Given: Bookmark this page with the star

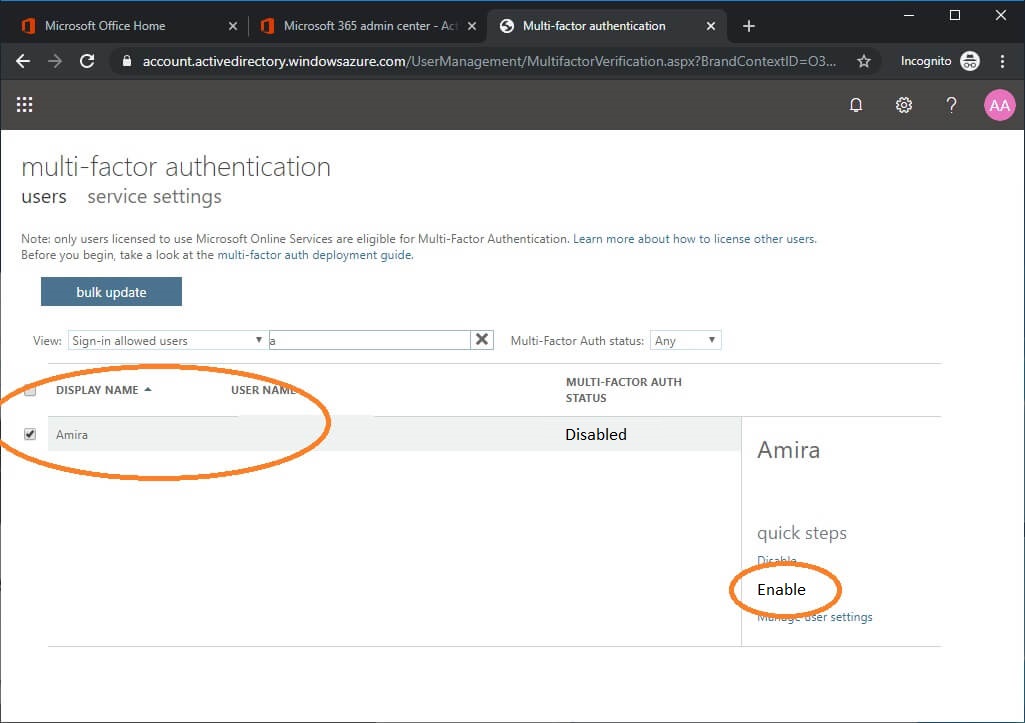Looking at the screenshot, I should [864, 61].
